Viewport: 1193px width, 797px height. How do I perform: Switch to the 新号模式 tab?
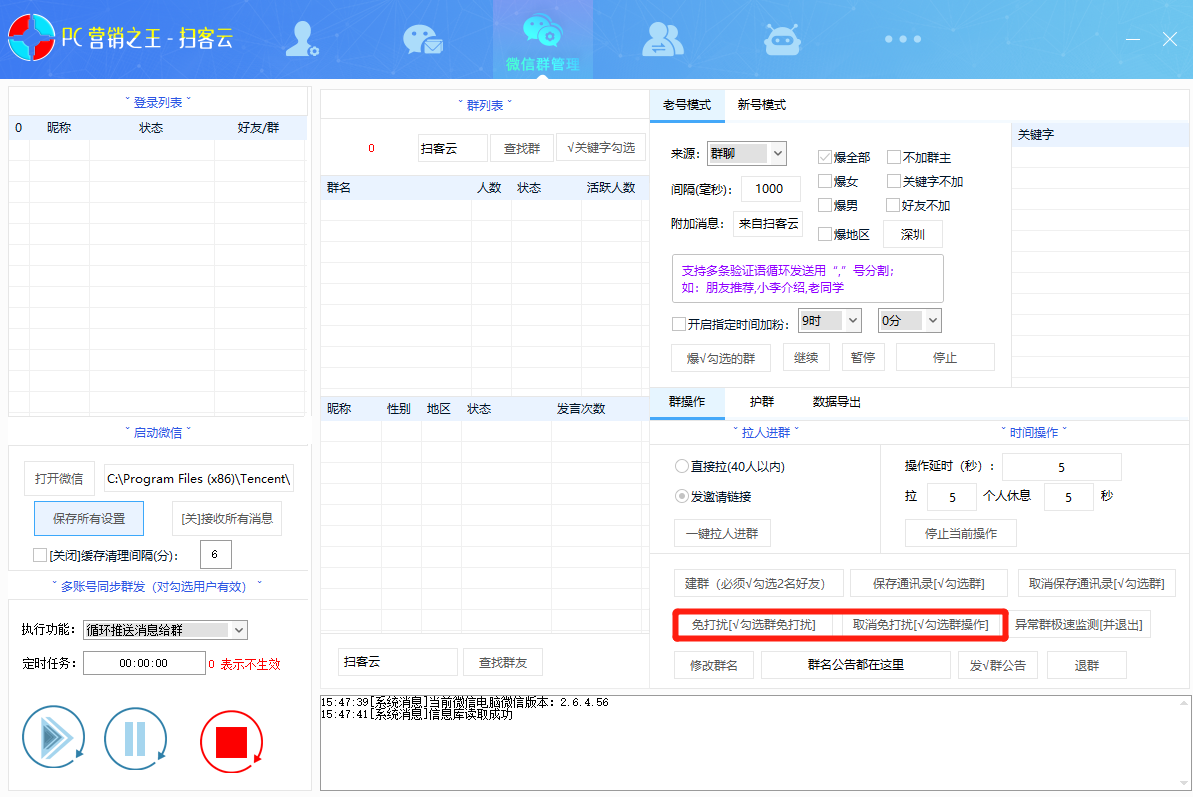click(762, 105)
